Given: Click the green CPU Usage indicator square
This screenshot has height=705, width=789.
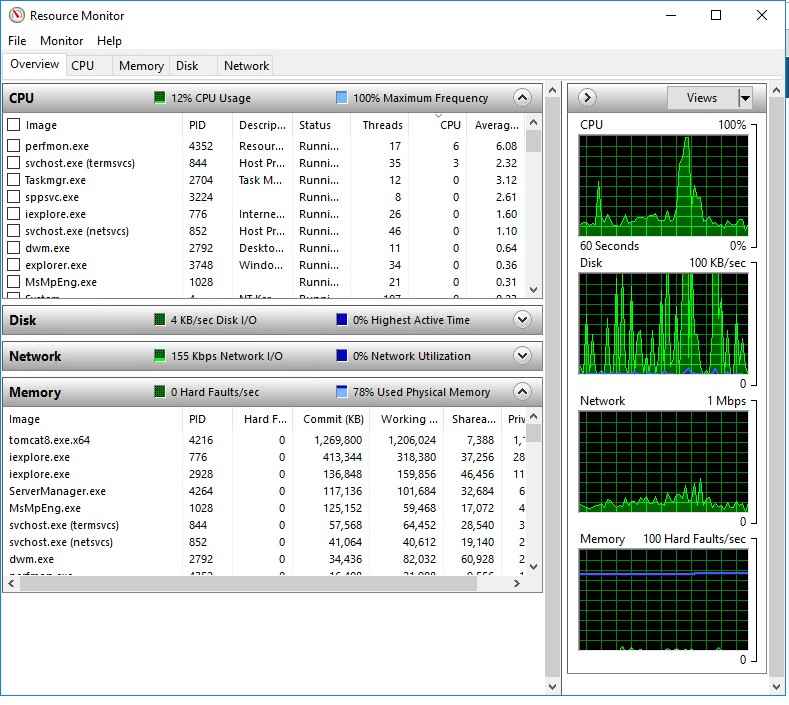Looking at the screenshot, I should click(160, 97).
